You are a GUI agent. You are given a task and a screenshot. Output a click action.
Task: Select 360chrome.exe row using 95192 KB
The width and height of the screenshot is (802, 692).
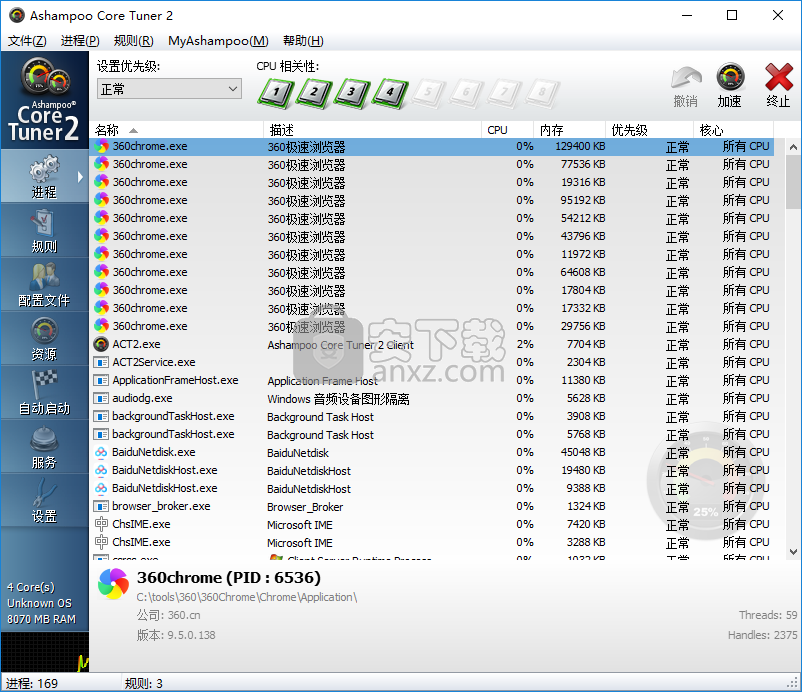[432, 200]
